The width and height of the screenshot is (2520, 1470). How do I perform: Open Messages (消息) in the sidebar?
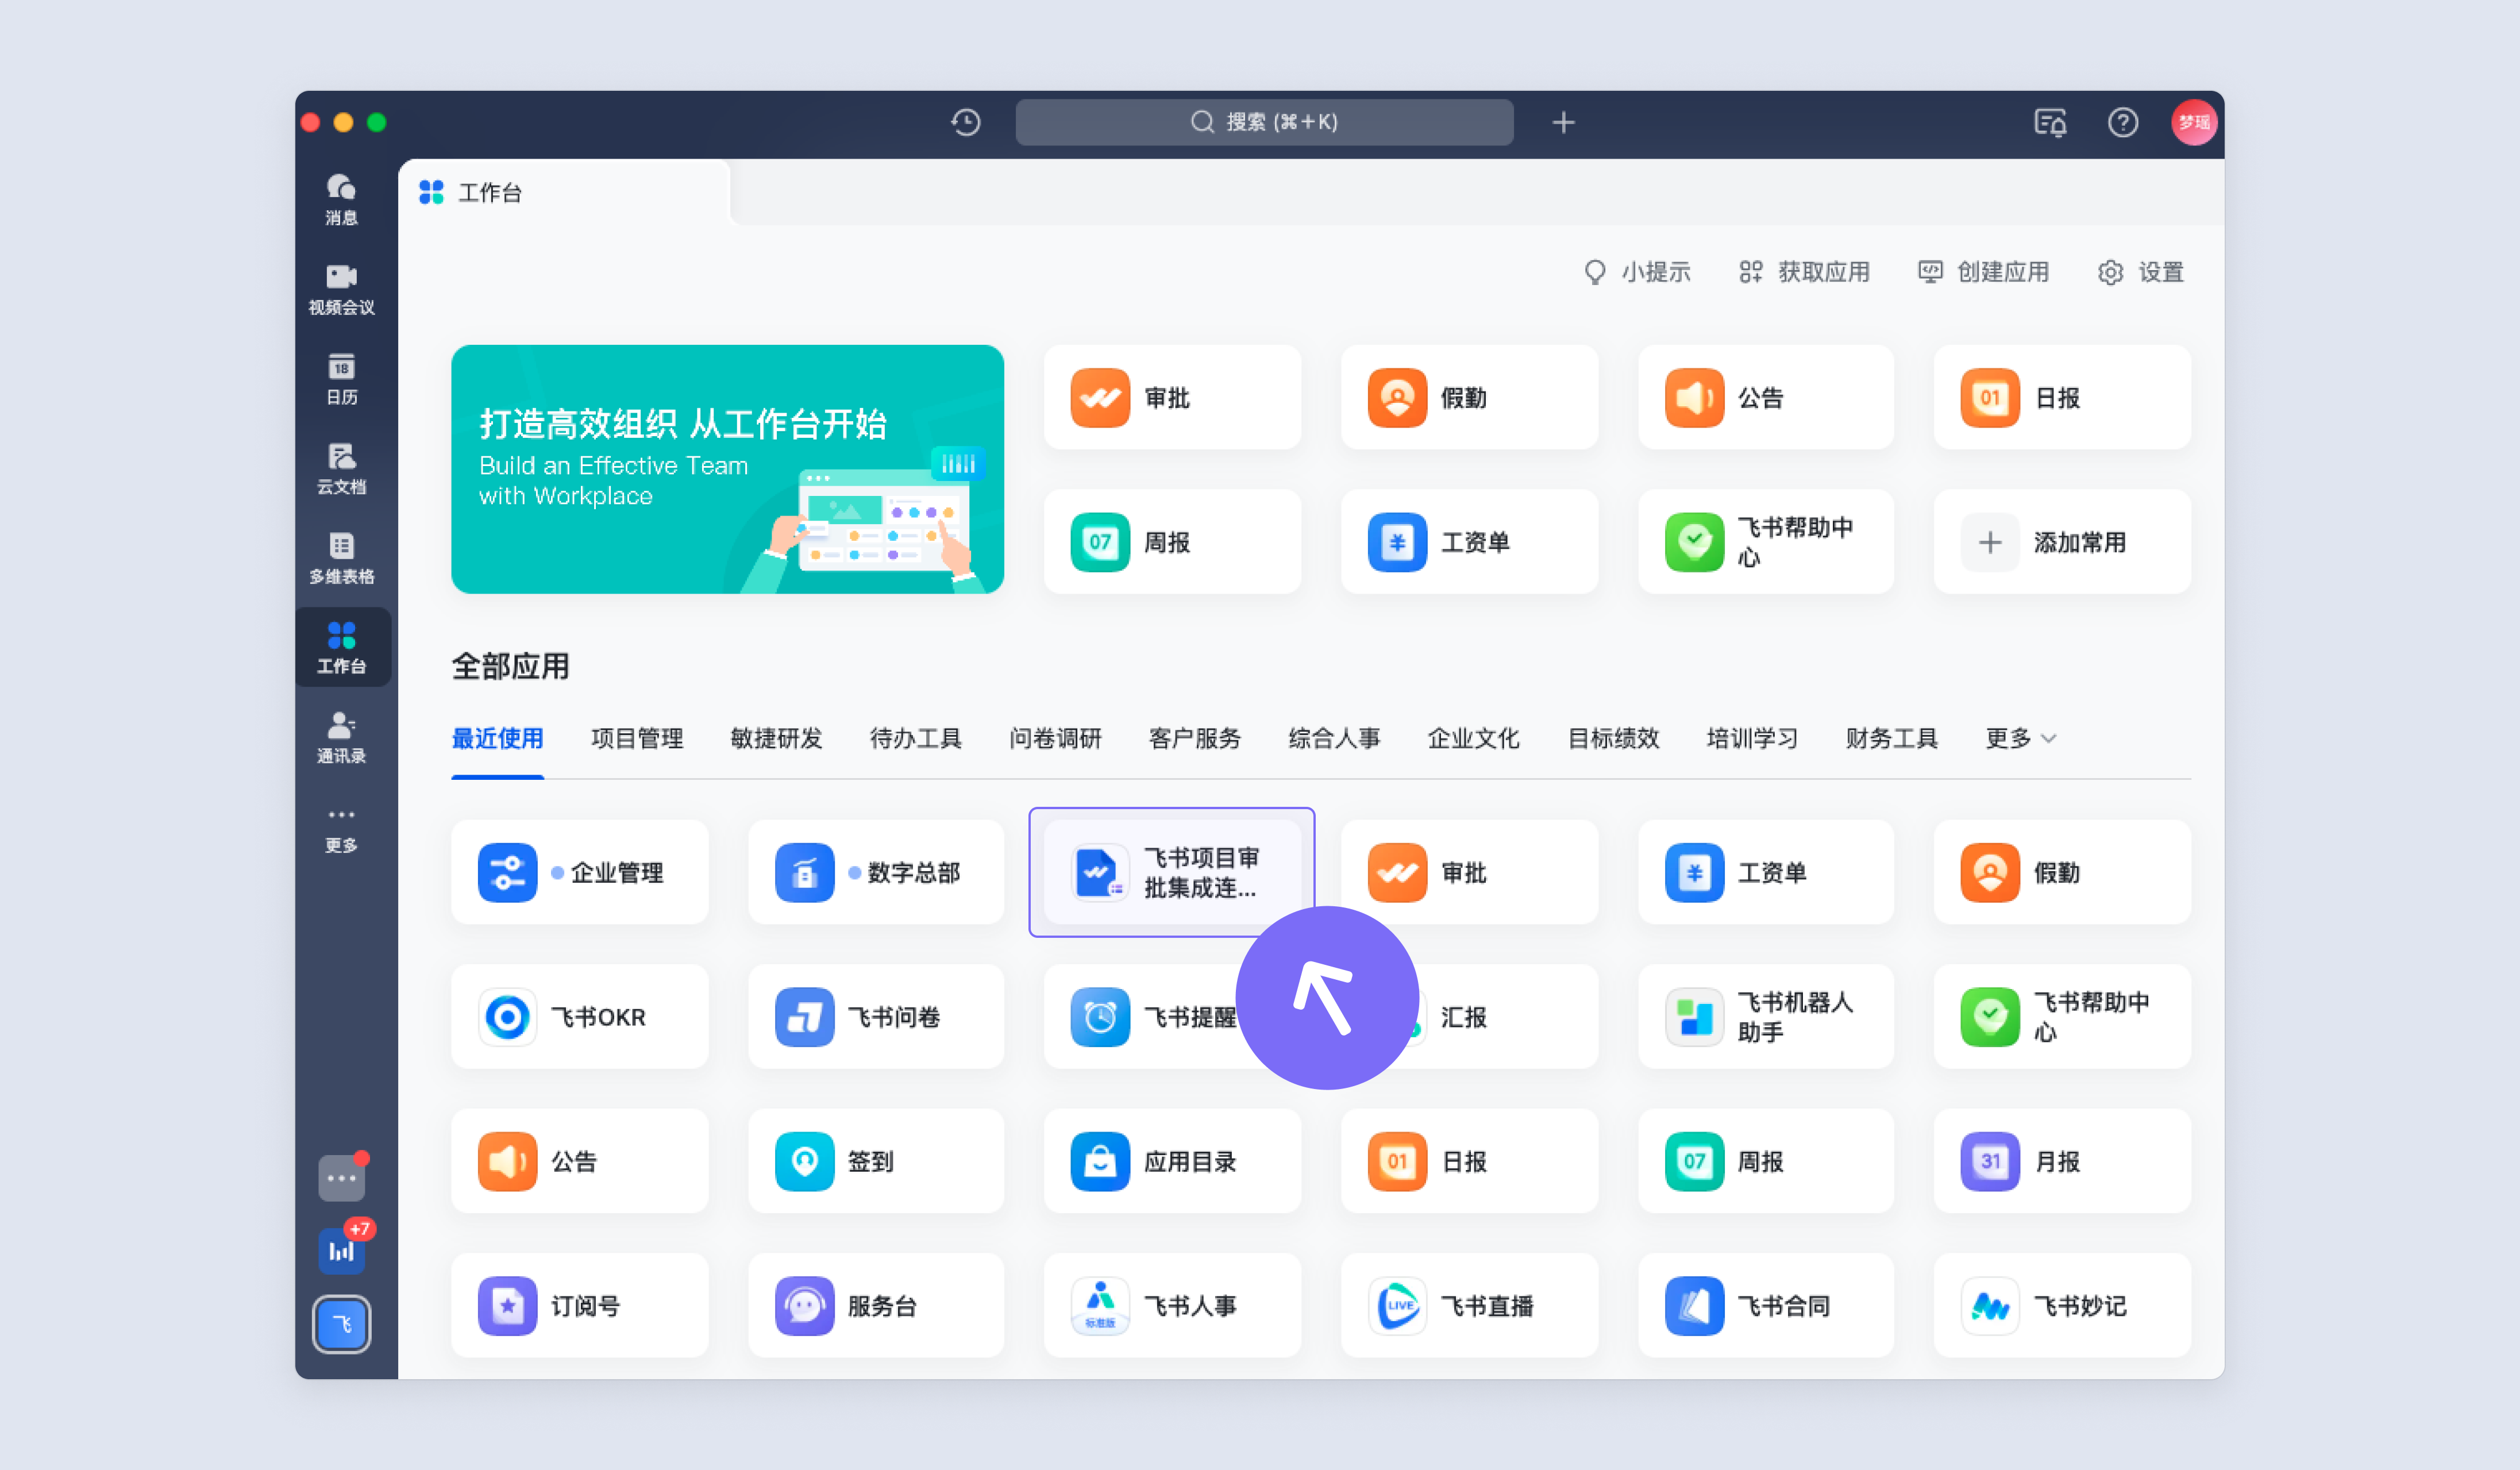(x=341, y=200)
